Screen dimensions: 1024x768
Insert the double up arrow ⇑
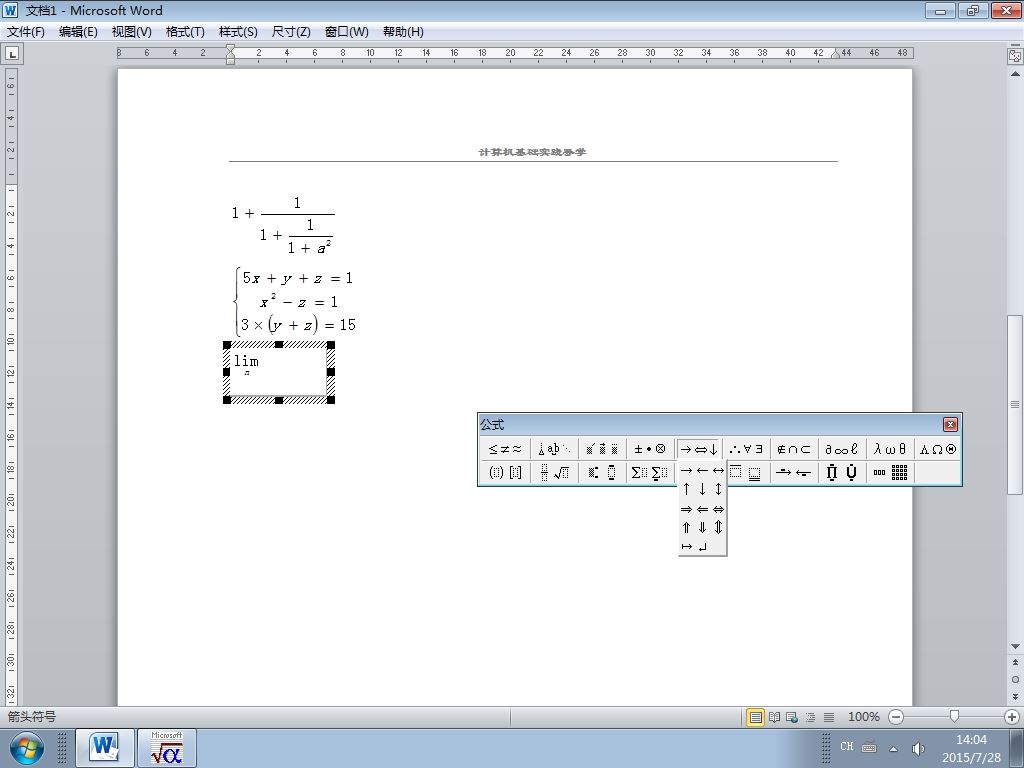[686, 528]
